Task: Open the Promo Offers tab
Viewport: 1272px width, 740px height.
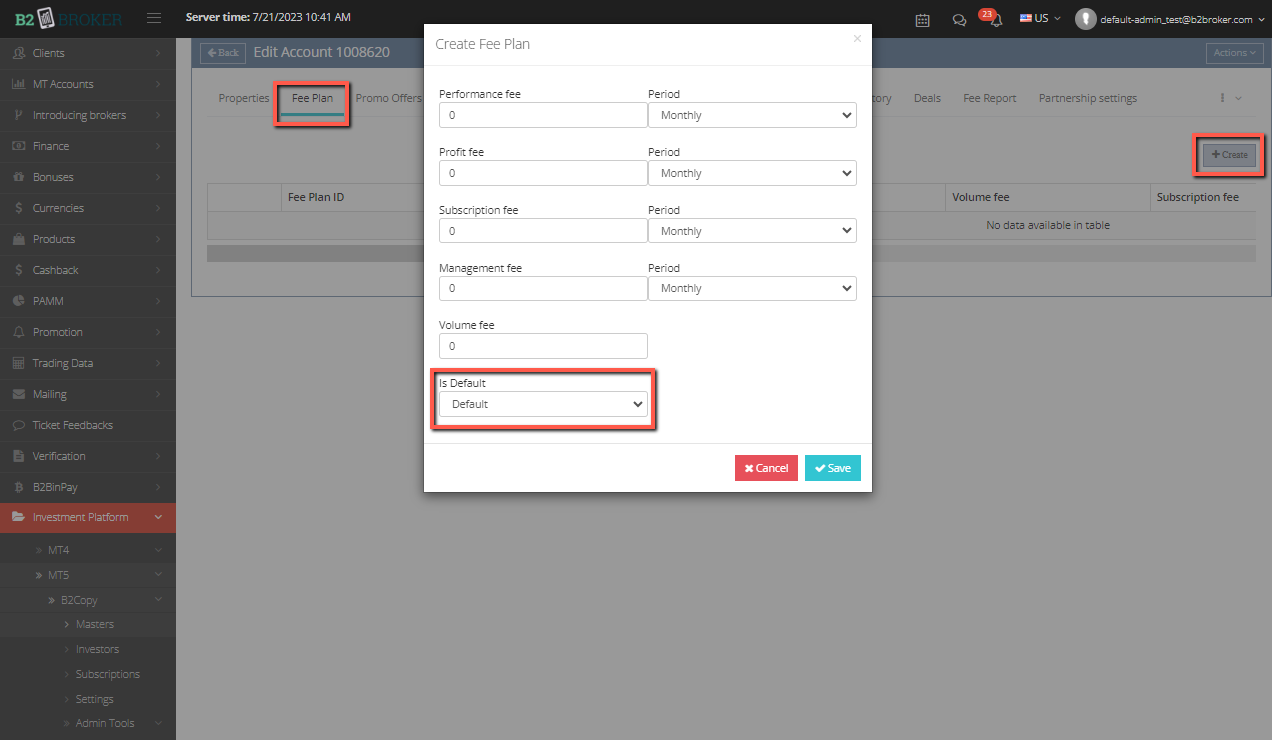Action: [388, 97]
